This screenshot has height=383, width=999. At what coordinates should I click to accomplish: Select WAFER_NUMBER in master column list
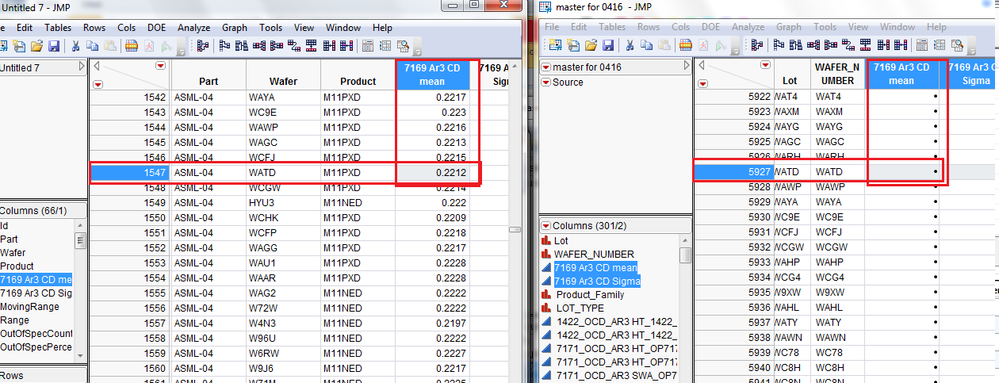(x=594, y=254)
